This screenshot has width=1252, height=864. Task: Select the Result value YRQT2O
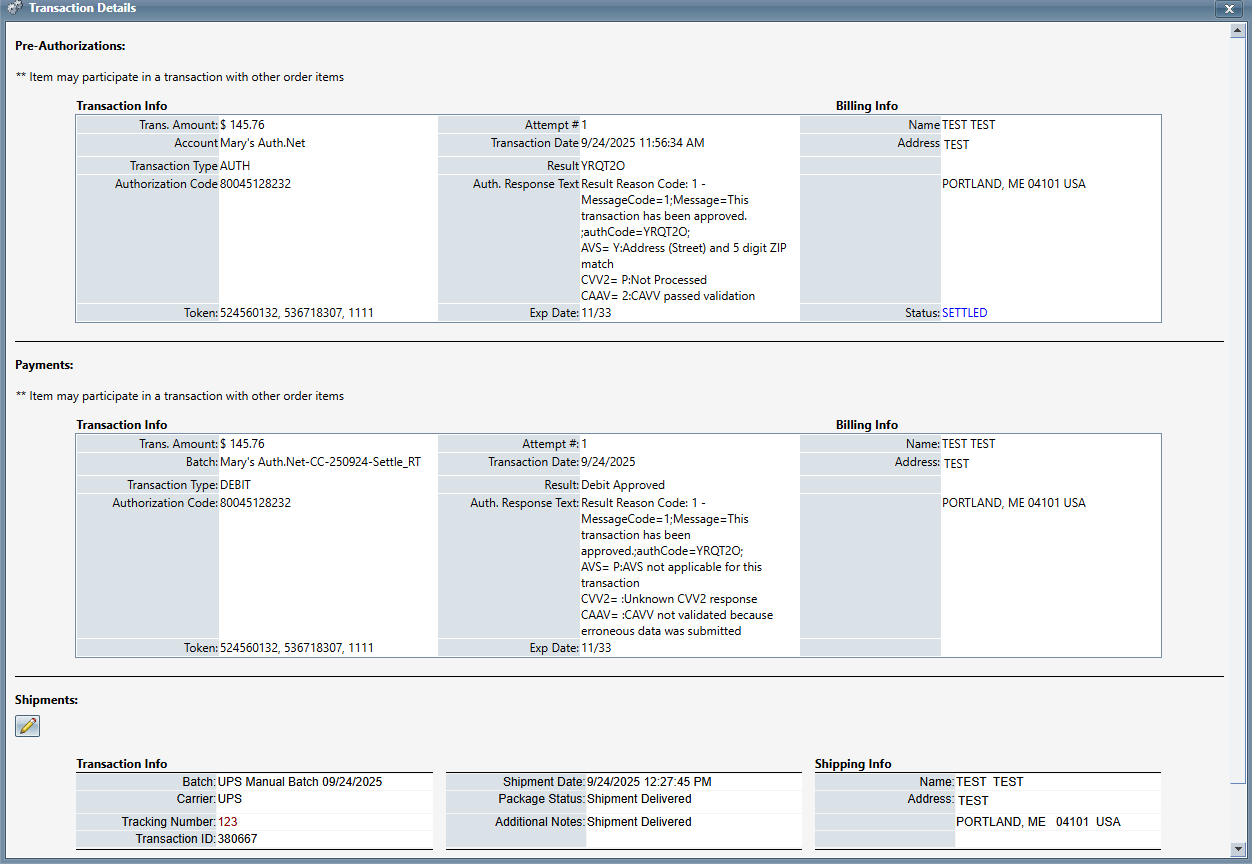(603, 166)
